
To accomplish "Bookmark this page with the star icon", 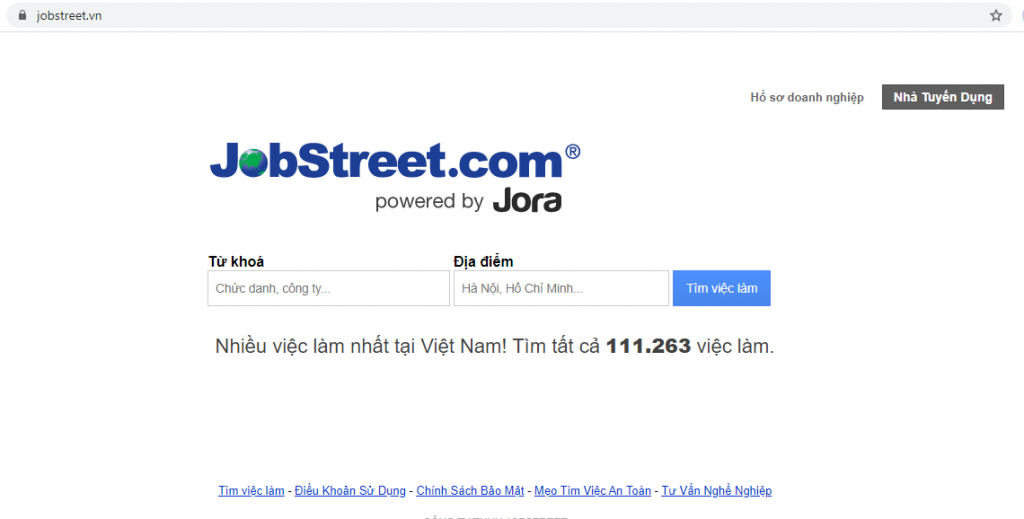I will click(995, 16).
